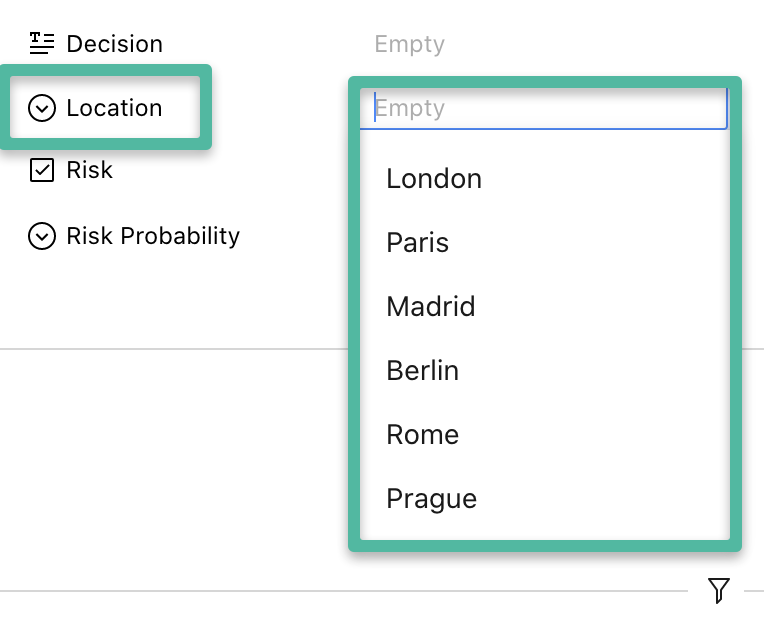Click the Decision property name
Viewport: 764px width, 628px height.
pos(114,44)
